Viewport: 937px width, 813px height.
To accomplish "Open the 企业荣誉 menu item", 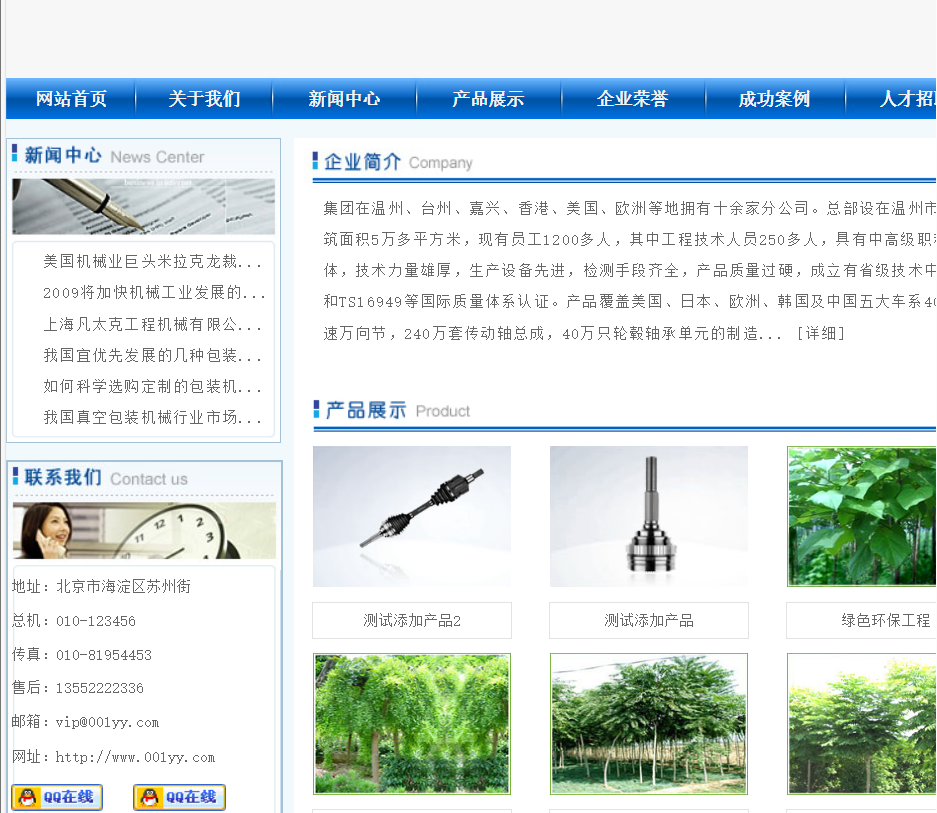I will (632, 99).
